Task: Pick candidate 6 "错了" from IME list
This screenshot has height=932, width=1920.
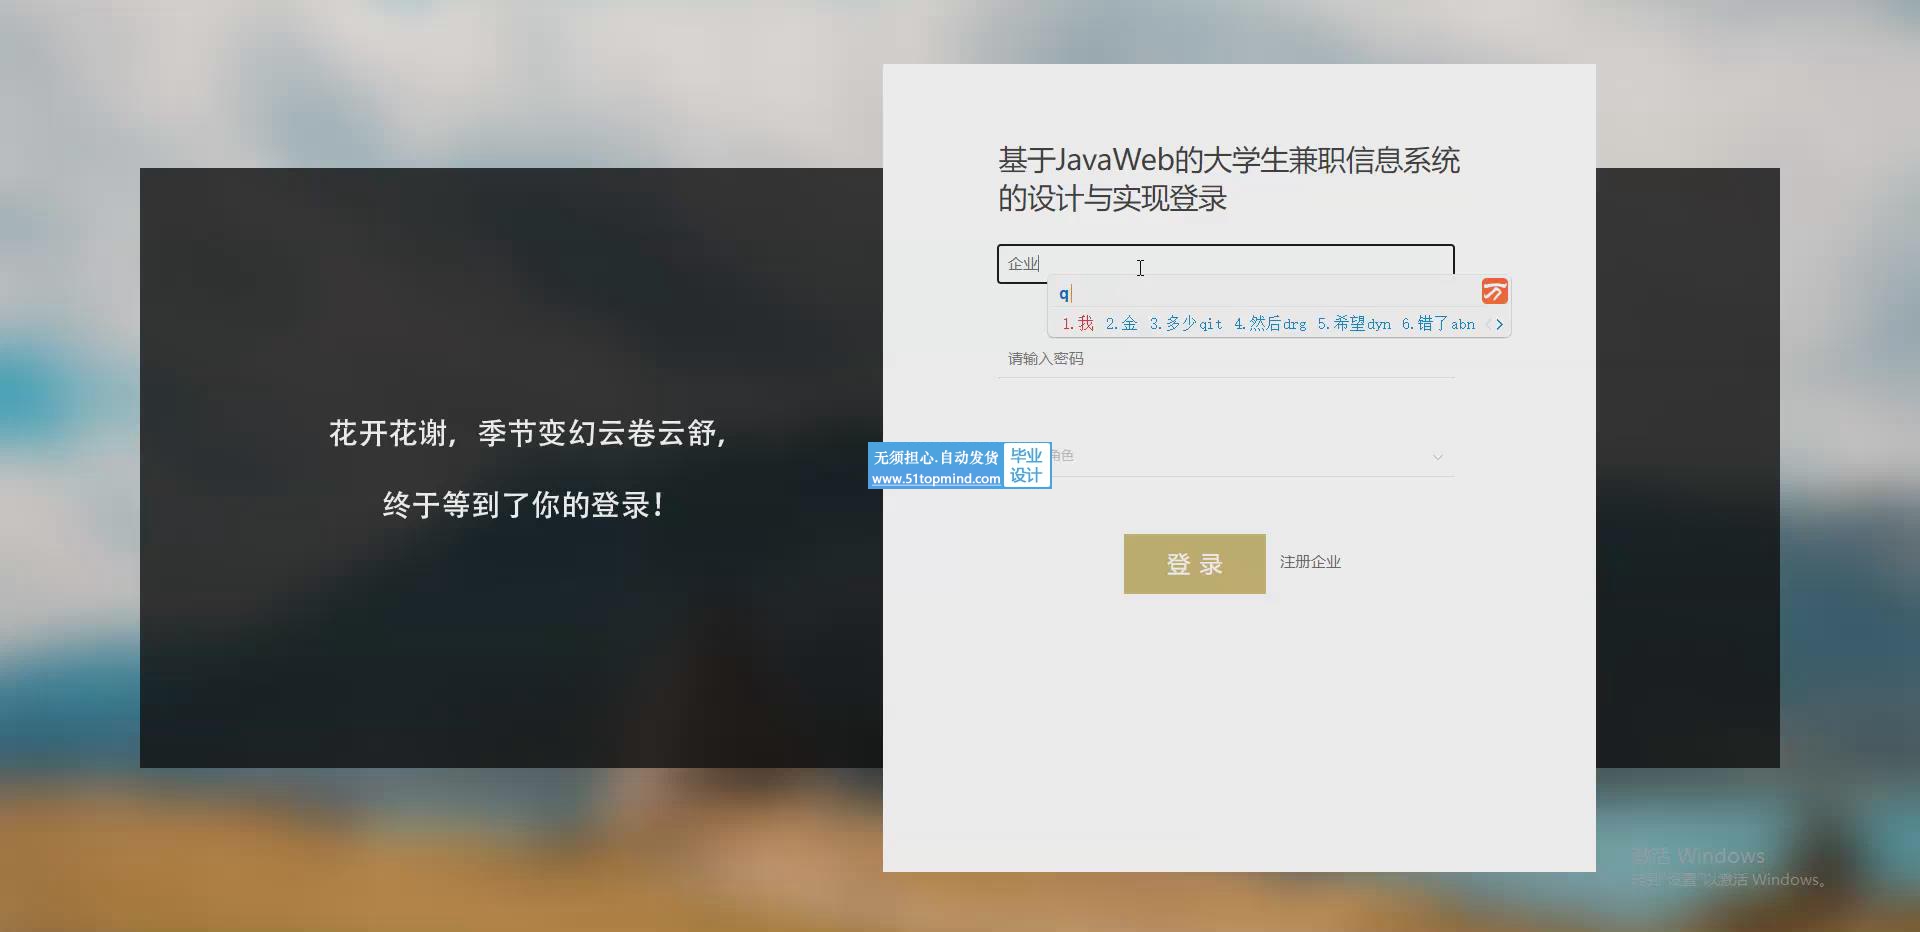Action: 1438,324
